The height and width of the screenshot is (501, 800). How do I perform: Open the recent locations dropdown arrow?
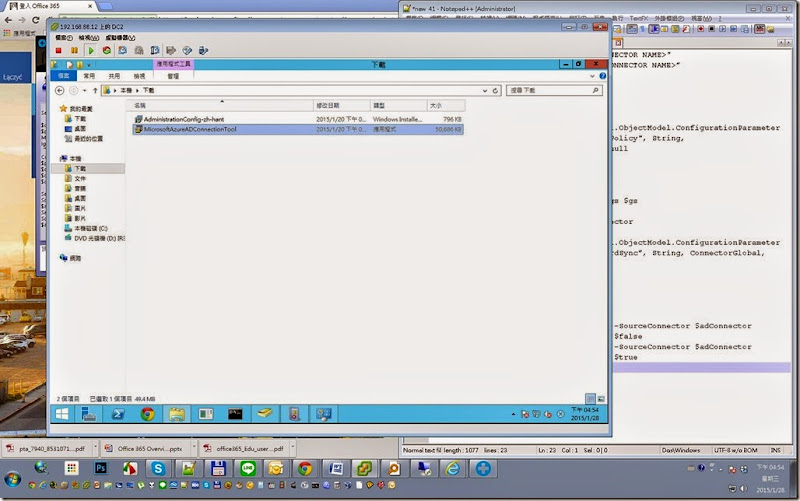(x=85, y=90)
